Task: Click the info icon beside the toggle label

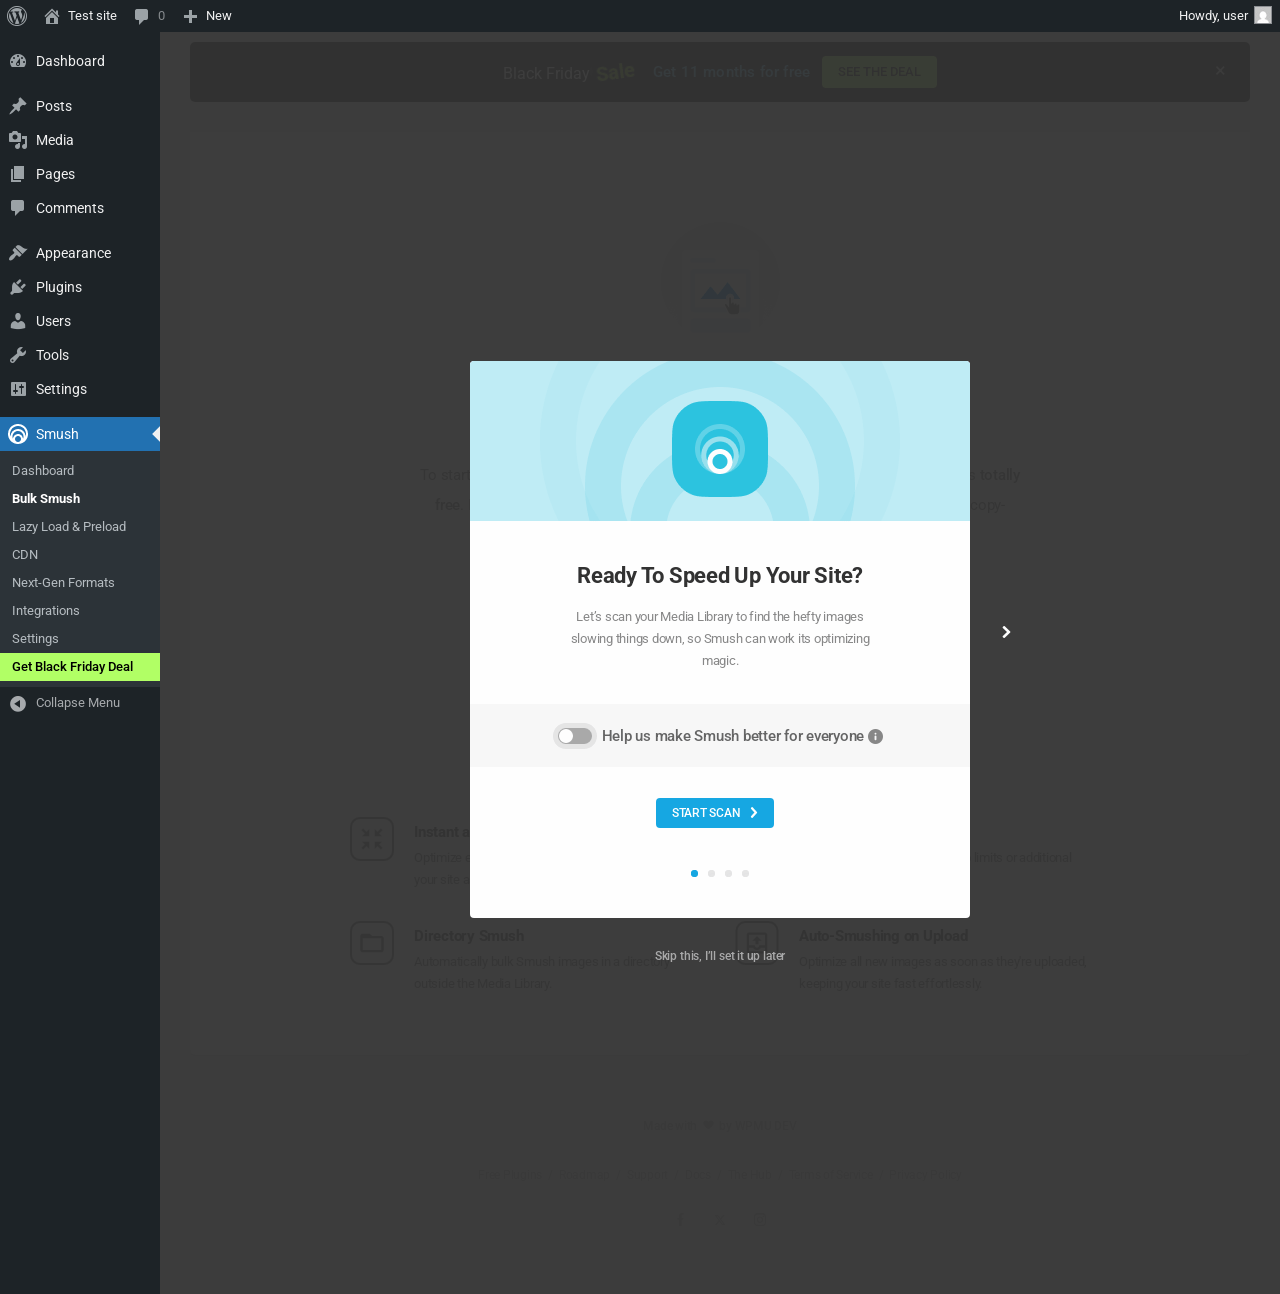Action: [876, 737]
